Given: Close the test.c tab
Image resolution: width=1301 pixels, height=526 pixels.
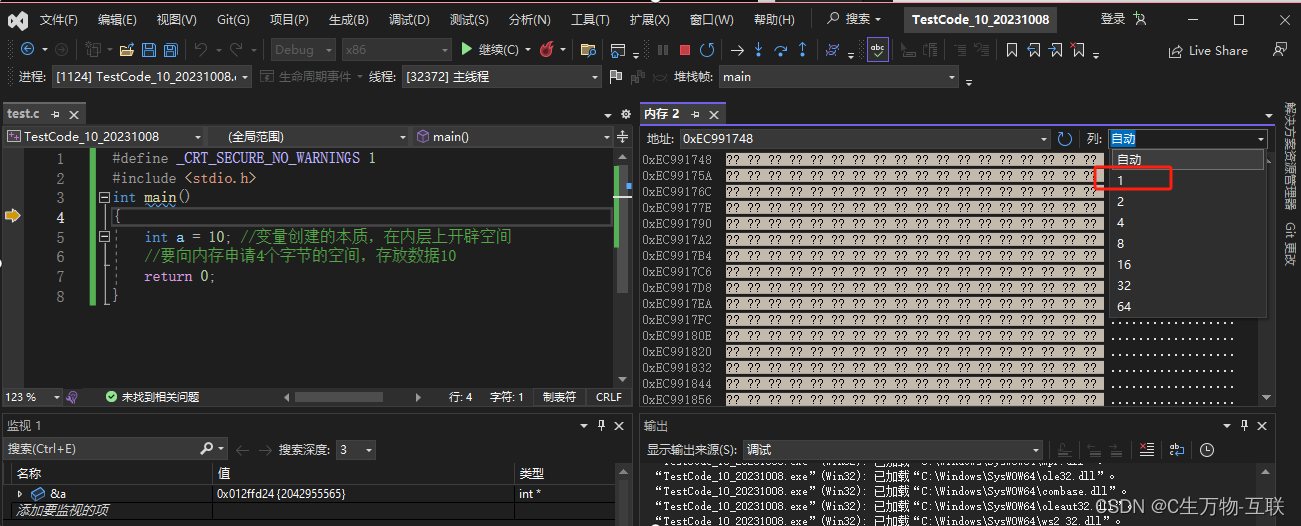Looking at the screenshot, I should [74, 115].
